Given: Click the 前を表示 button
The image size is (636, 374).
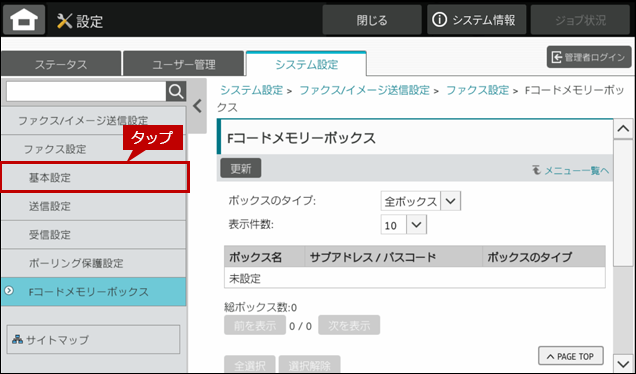Looking at the screenshot, I should [x=255, y=325].
